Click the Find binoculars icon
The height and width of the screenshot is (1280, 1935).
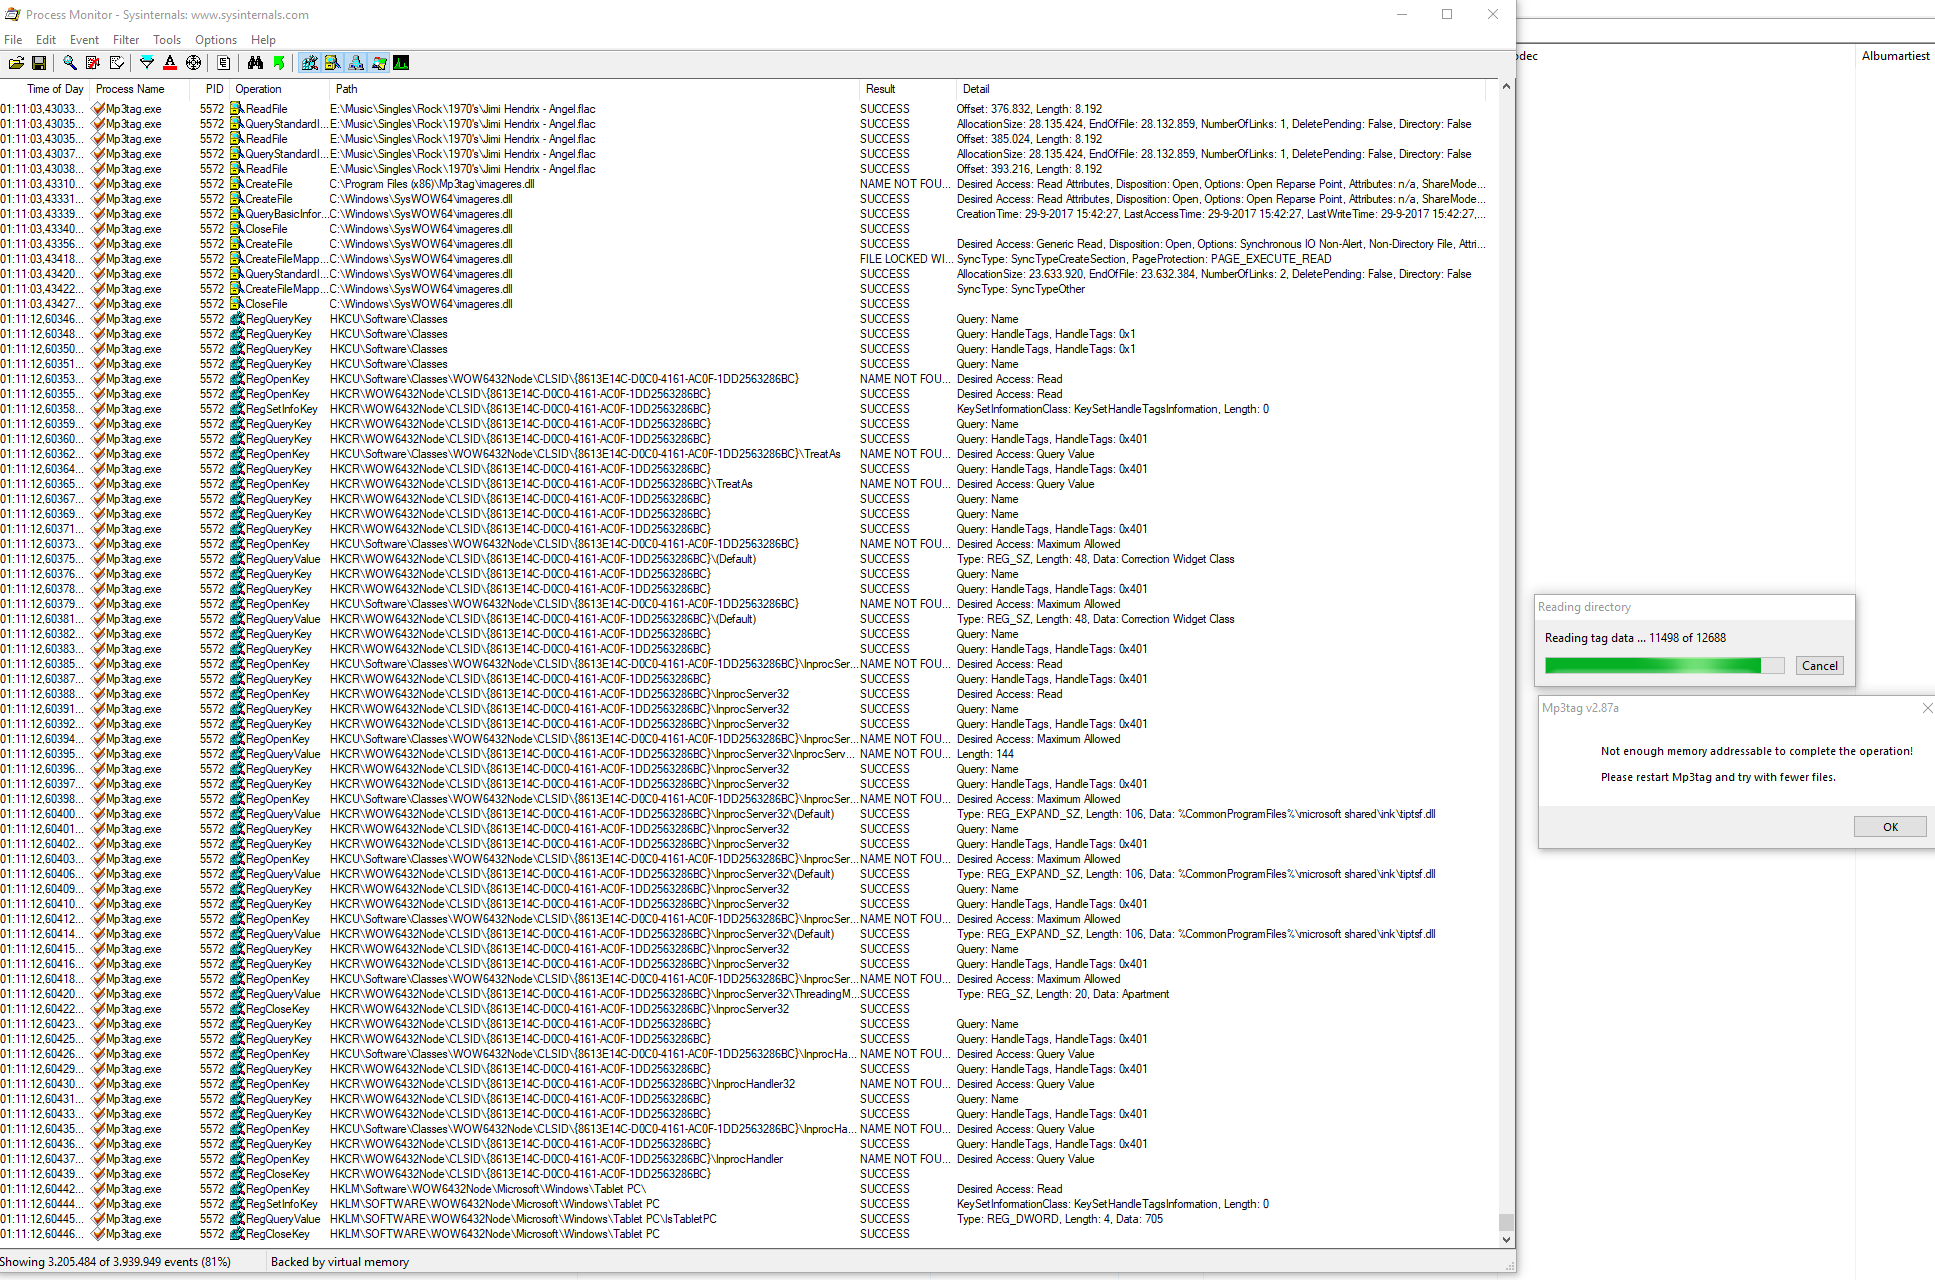255,63
